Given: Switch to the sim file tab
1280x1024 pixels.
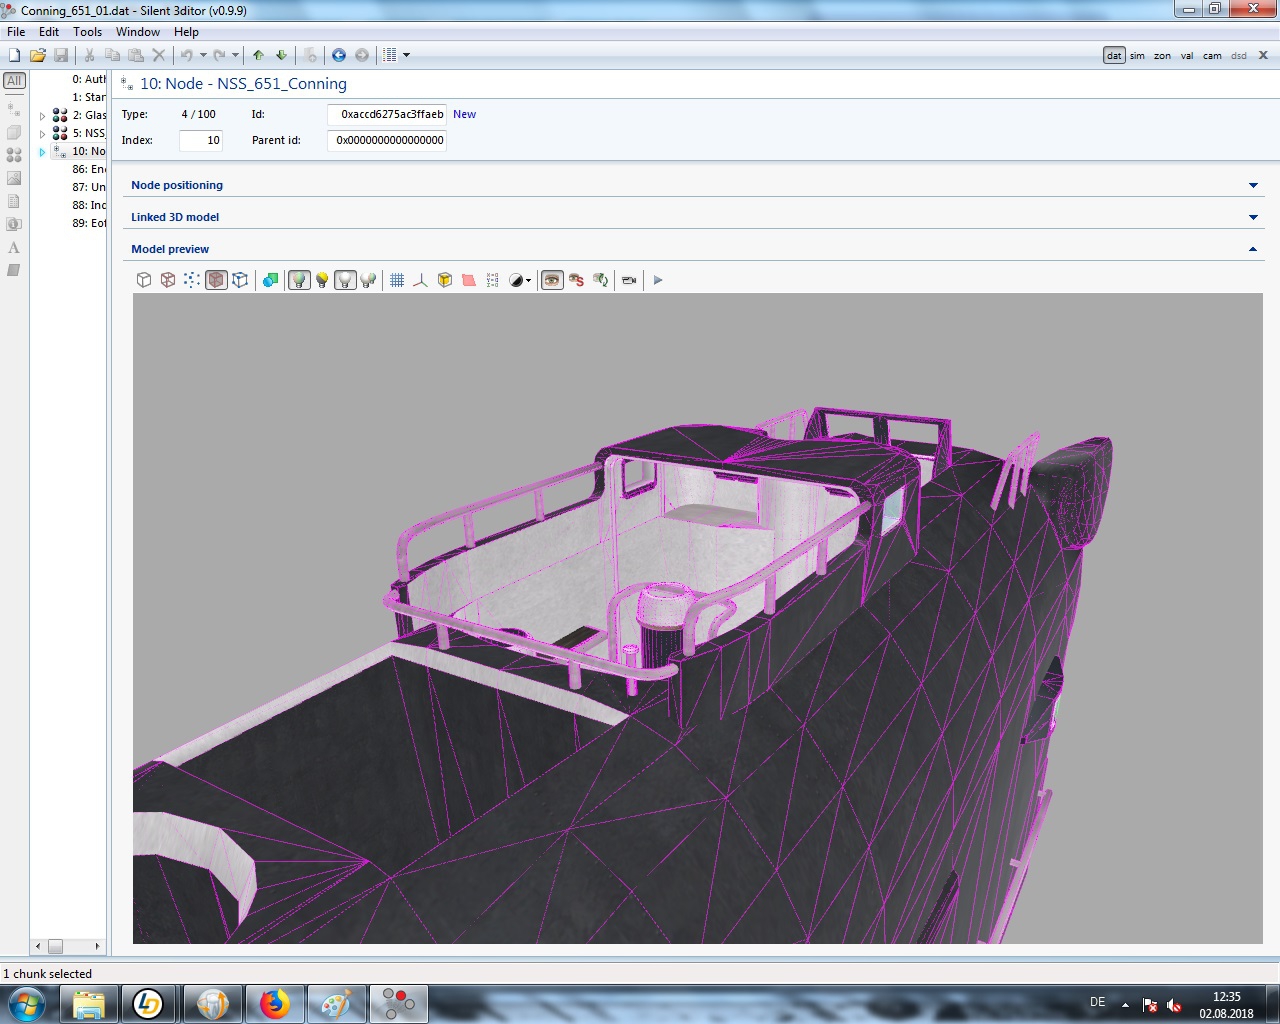Looking at the screenshot, I should coord(1137,56).
